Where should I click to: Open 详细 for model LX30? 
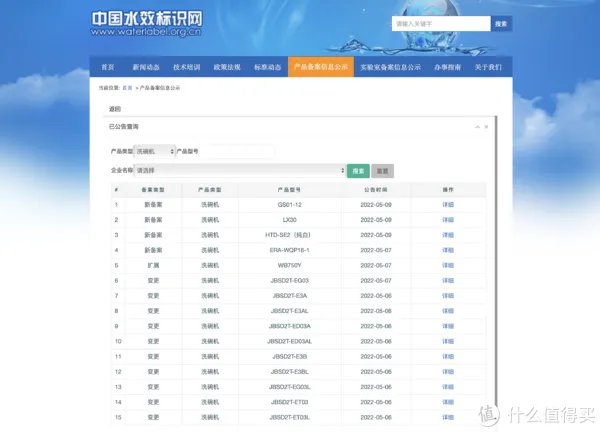pyautogui.click(x=448, y=220)
